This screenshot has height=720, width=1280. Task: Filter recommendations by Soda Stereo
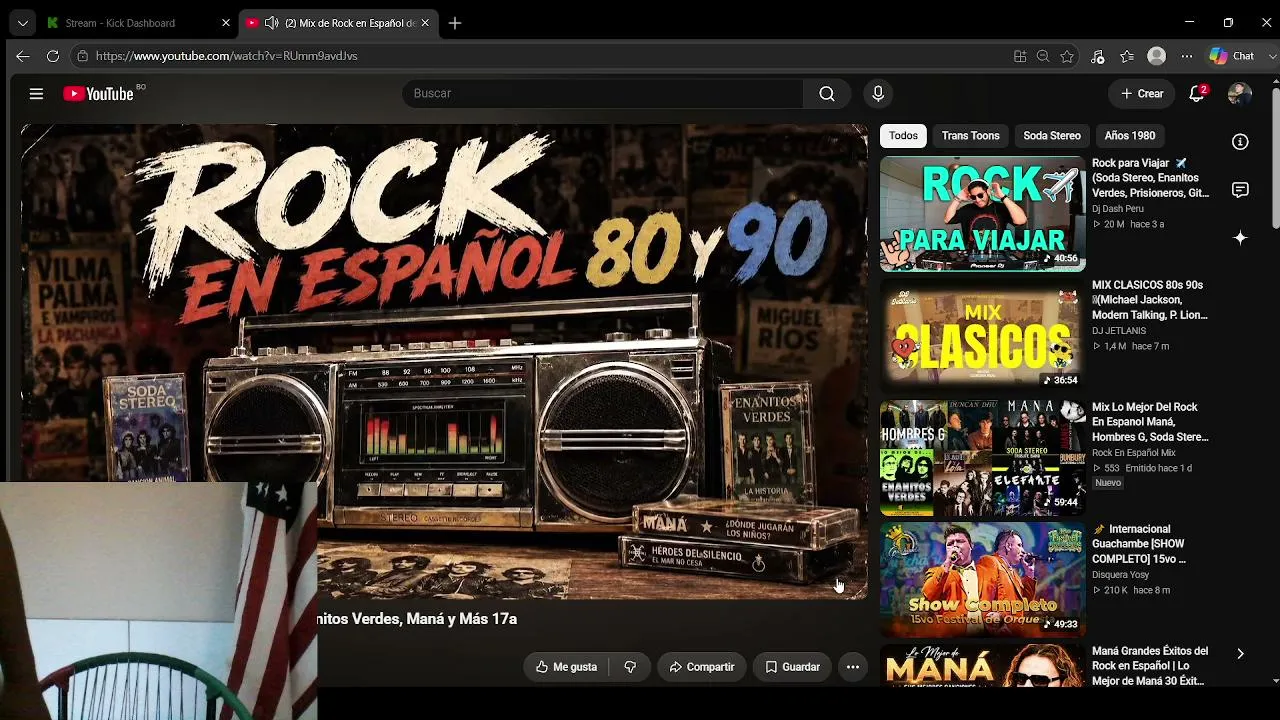point(1052,136)
